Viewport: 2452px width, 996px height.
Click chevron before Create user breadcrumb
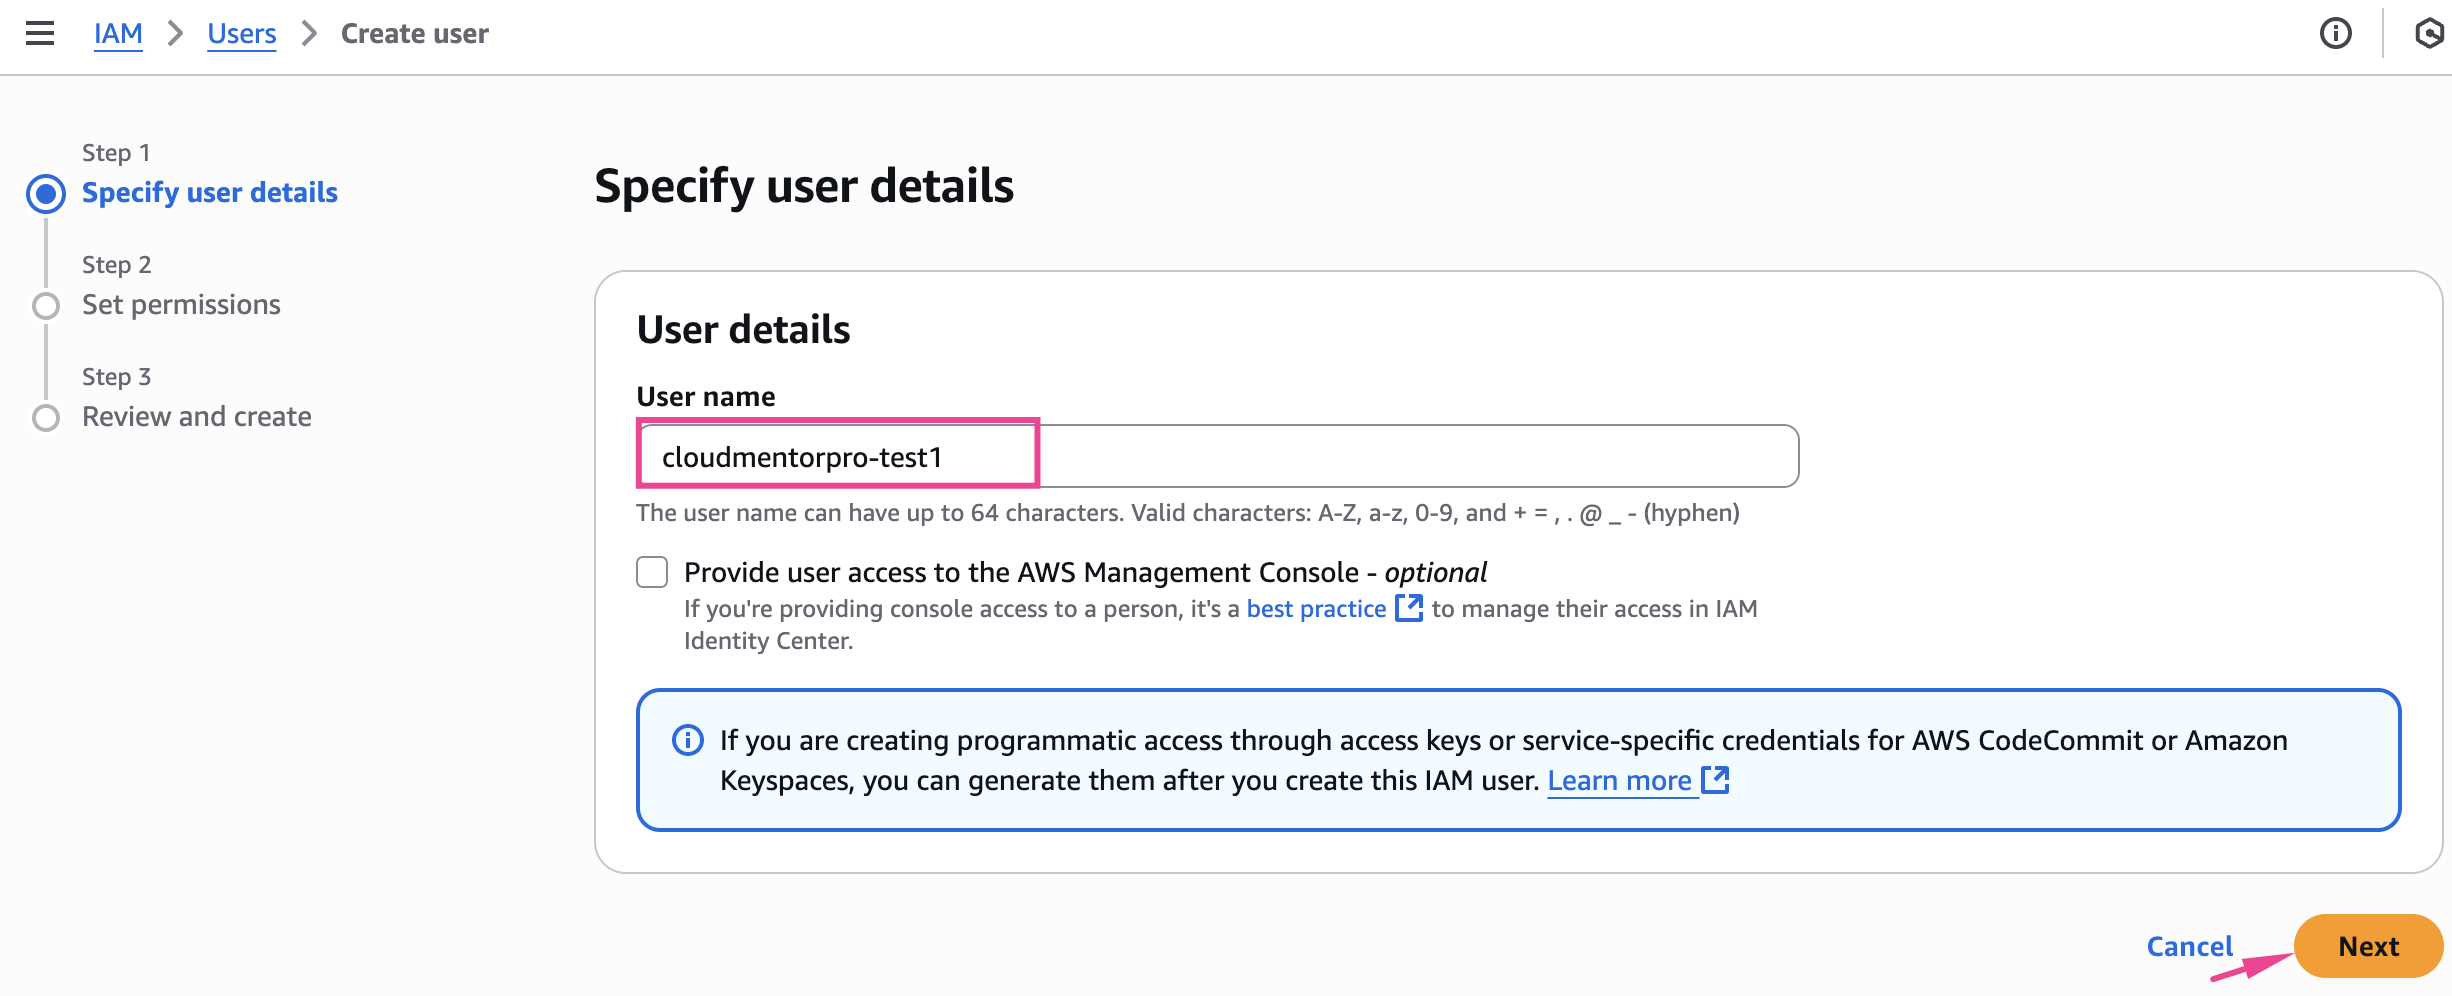click(x=309, y=33)
